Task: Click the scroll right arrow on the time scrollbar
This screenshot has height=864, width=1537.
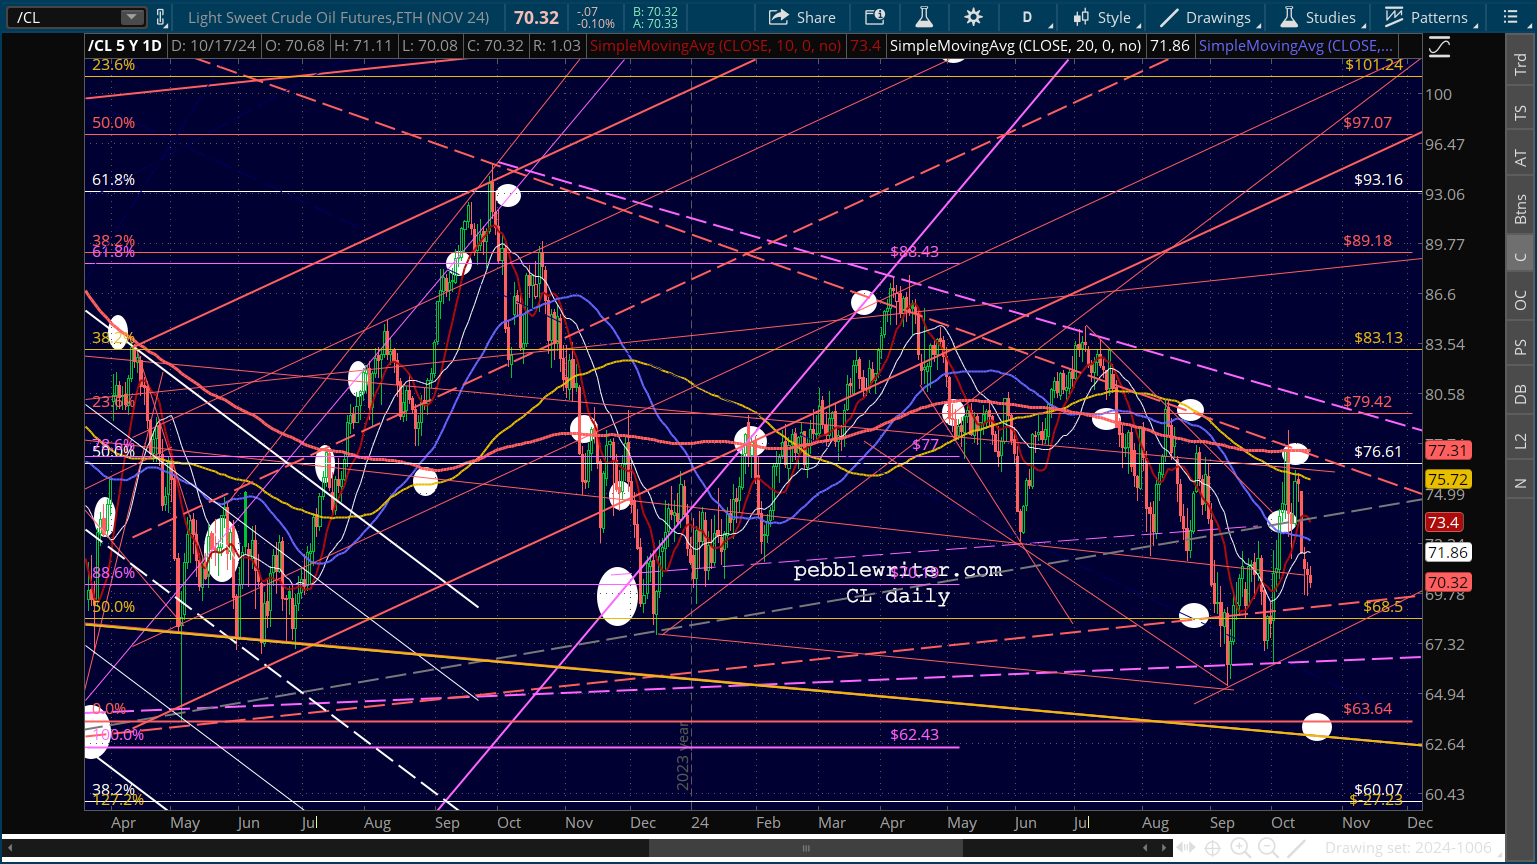Action: coord(1164,848)
